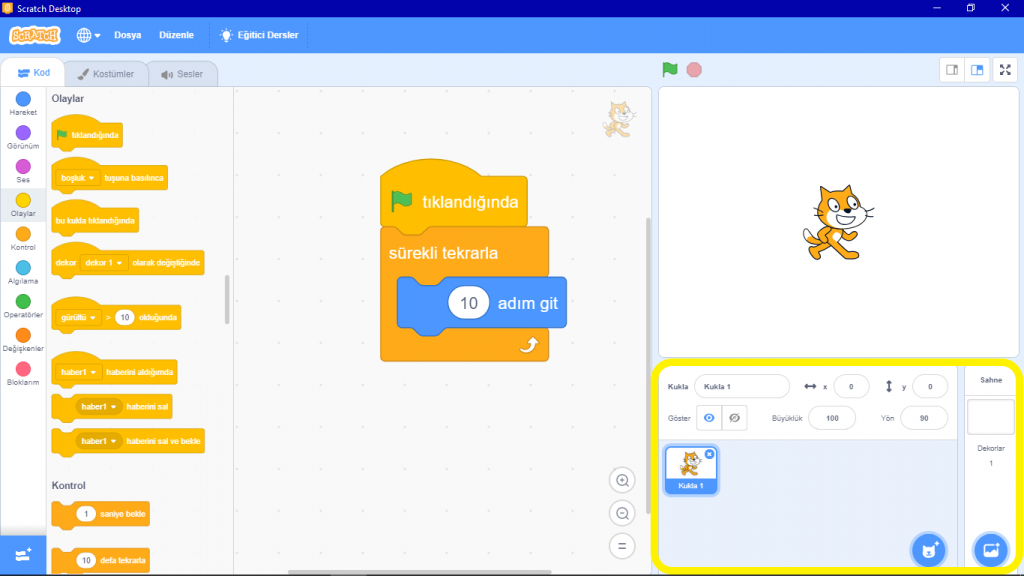Open the globe language menu
The width and height of the screenshot is (1024, 576).
[88, 35]
